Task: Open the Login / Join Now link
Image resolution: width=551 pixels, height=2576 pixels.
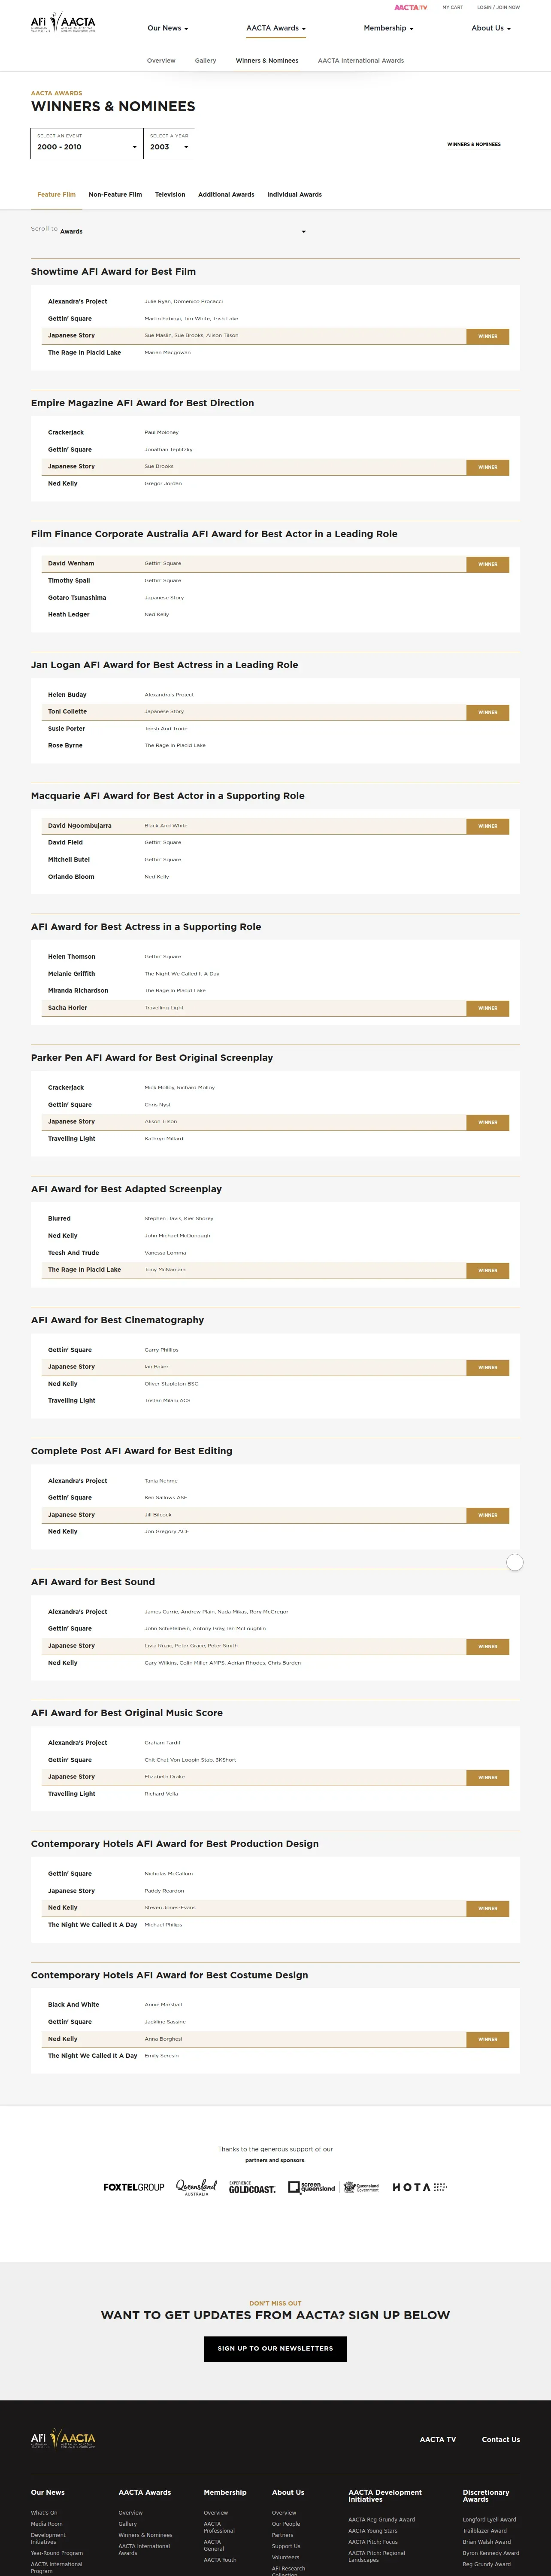Action: click(x=498, y=7)
